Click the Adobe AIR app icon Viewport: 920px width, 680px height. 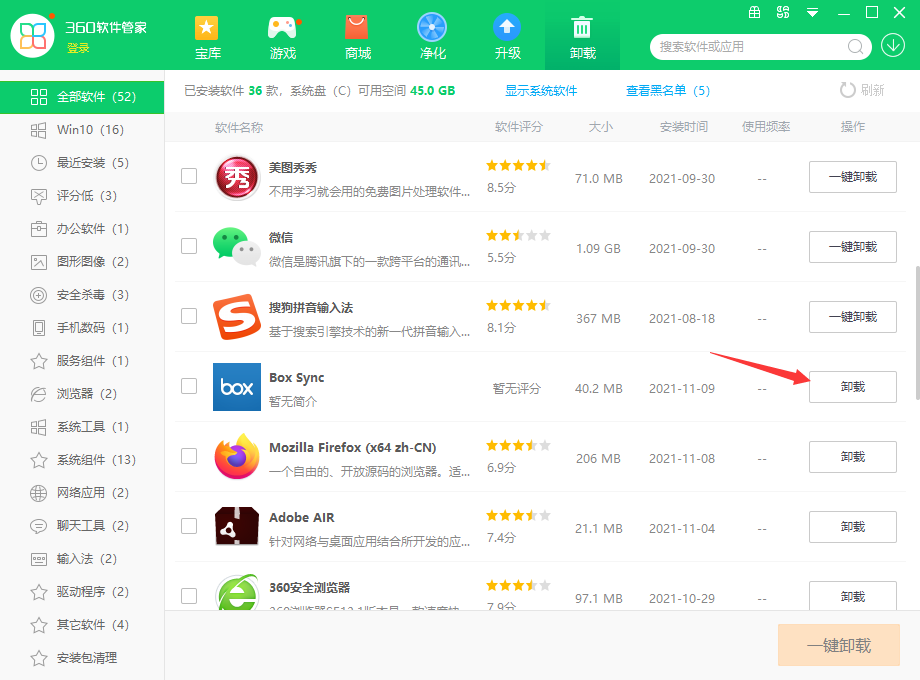[x=236, y=526]
